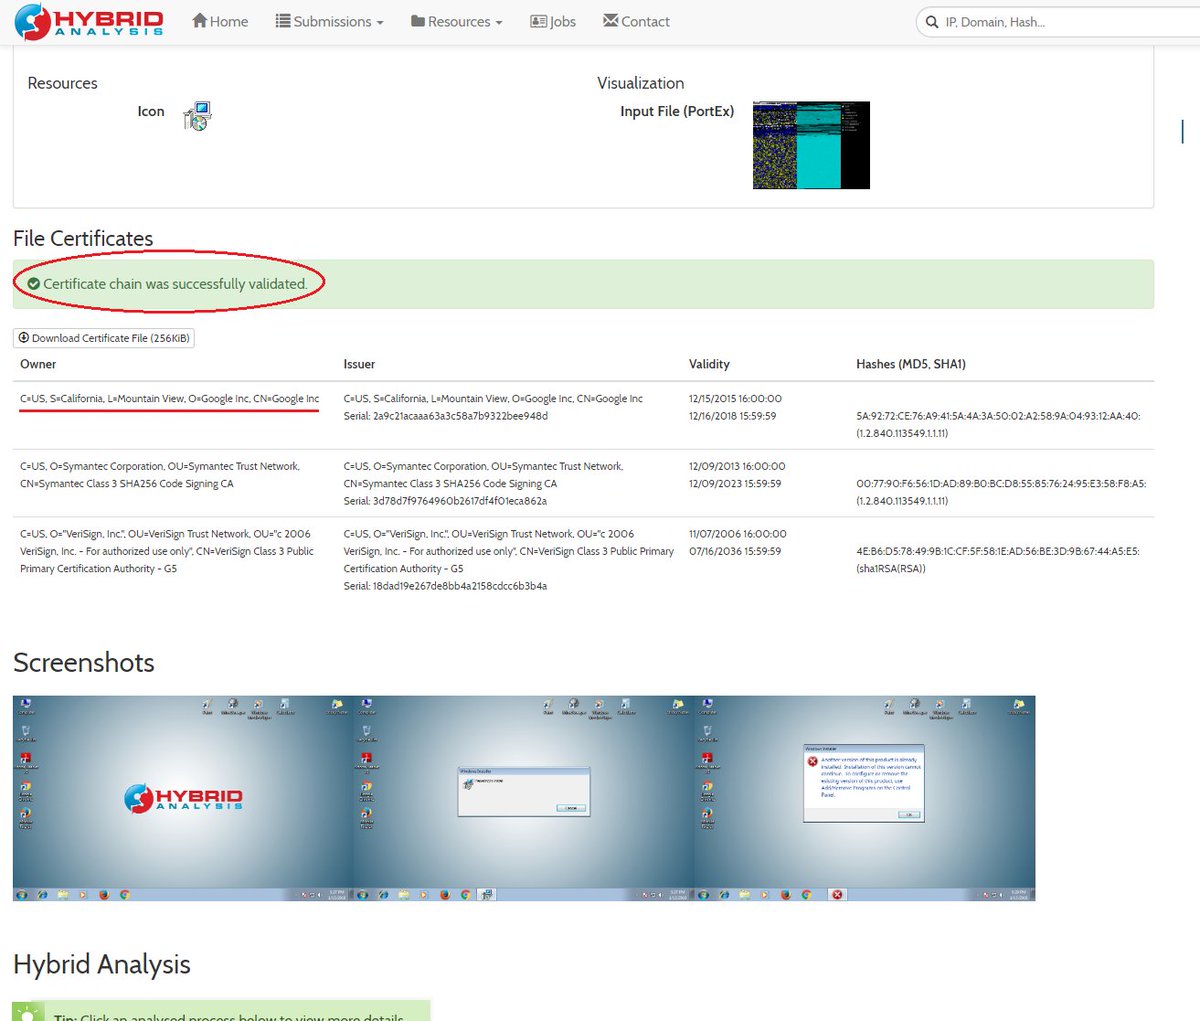
Task: Open the Home page link
Action: (x=220, y=21)
